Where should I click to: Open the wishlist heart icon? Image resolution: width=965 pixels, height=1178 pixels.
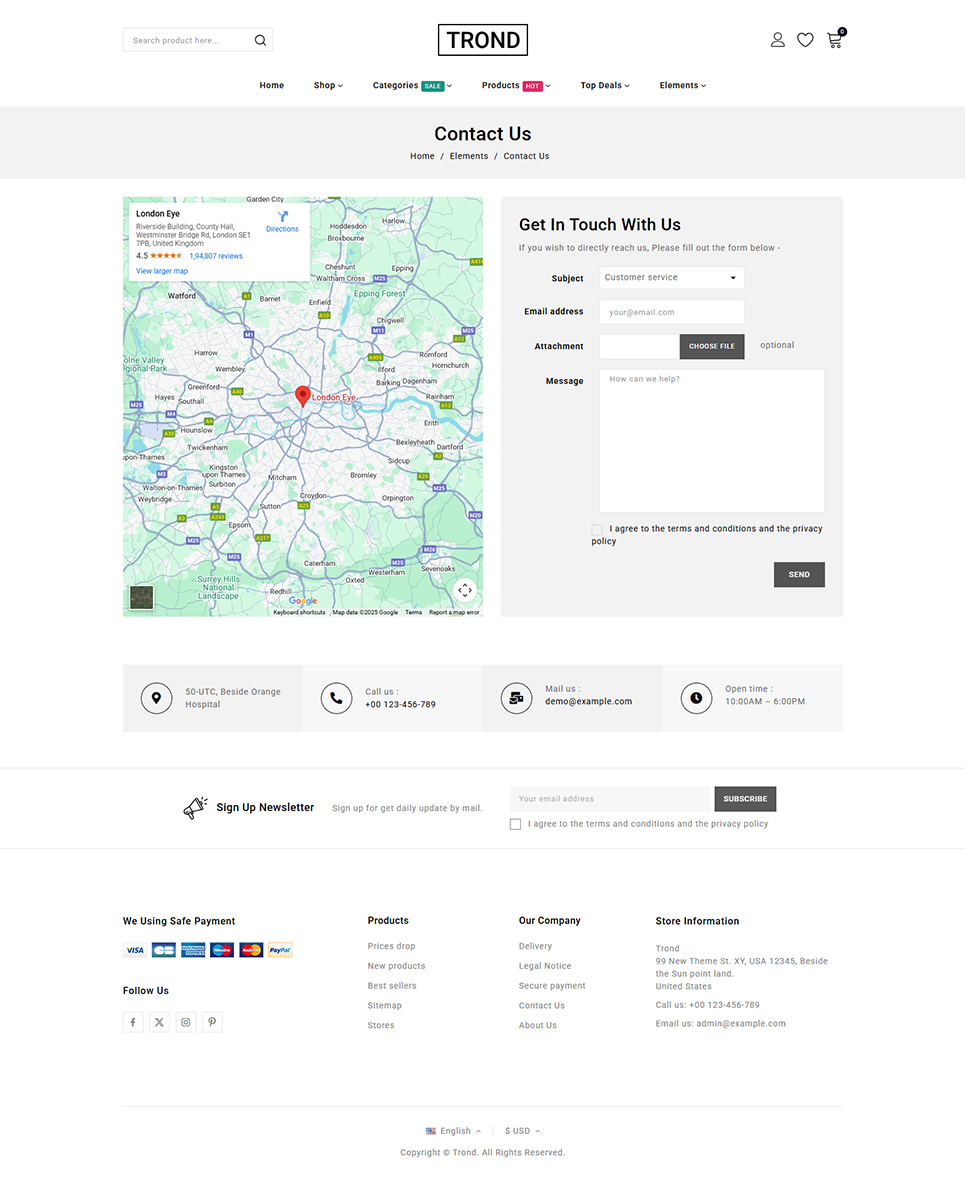tap(805, 40)
